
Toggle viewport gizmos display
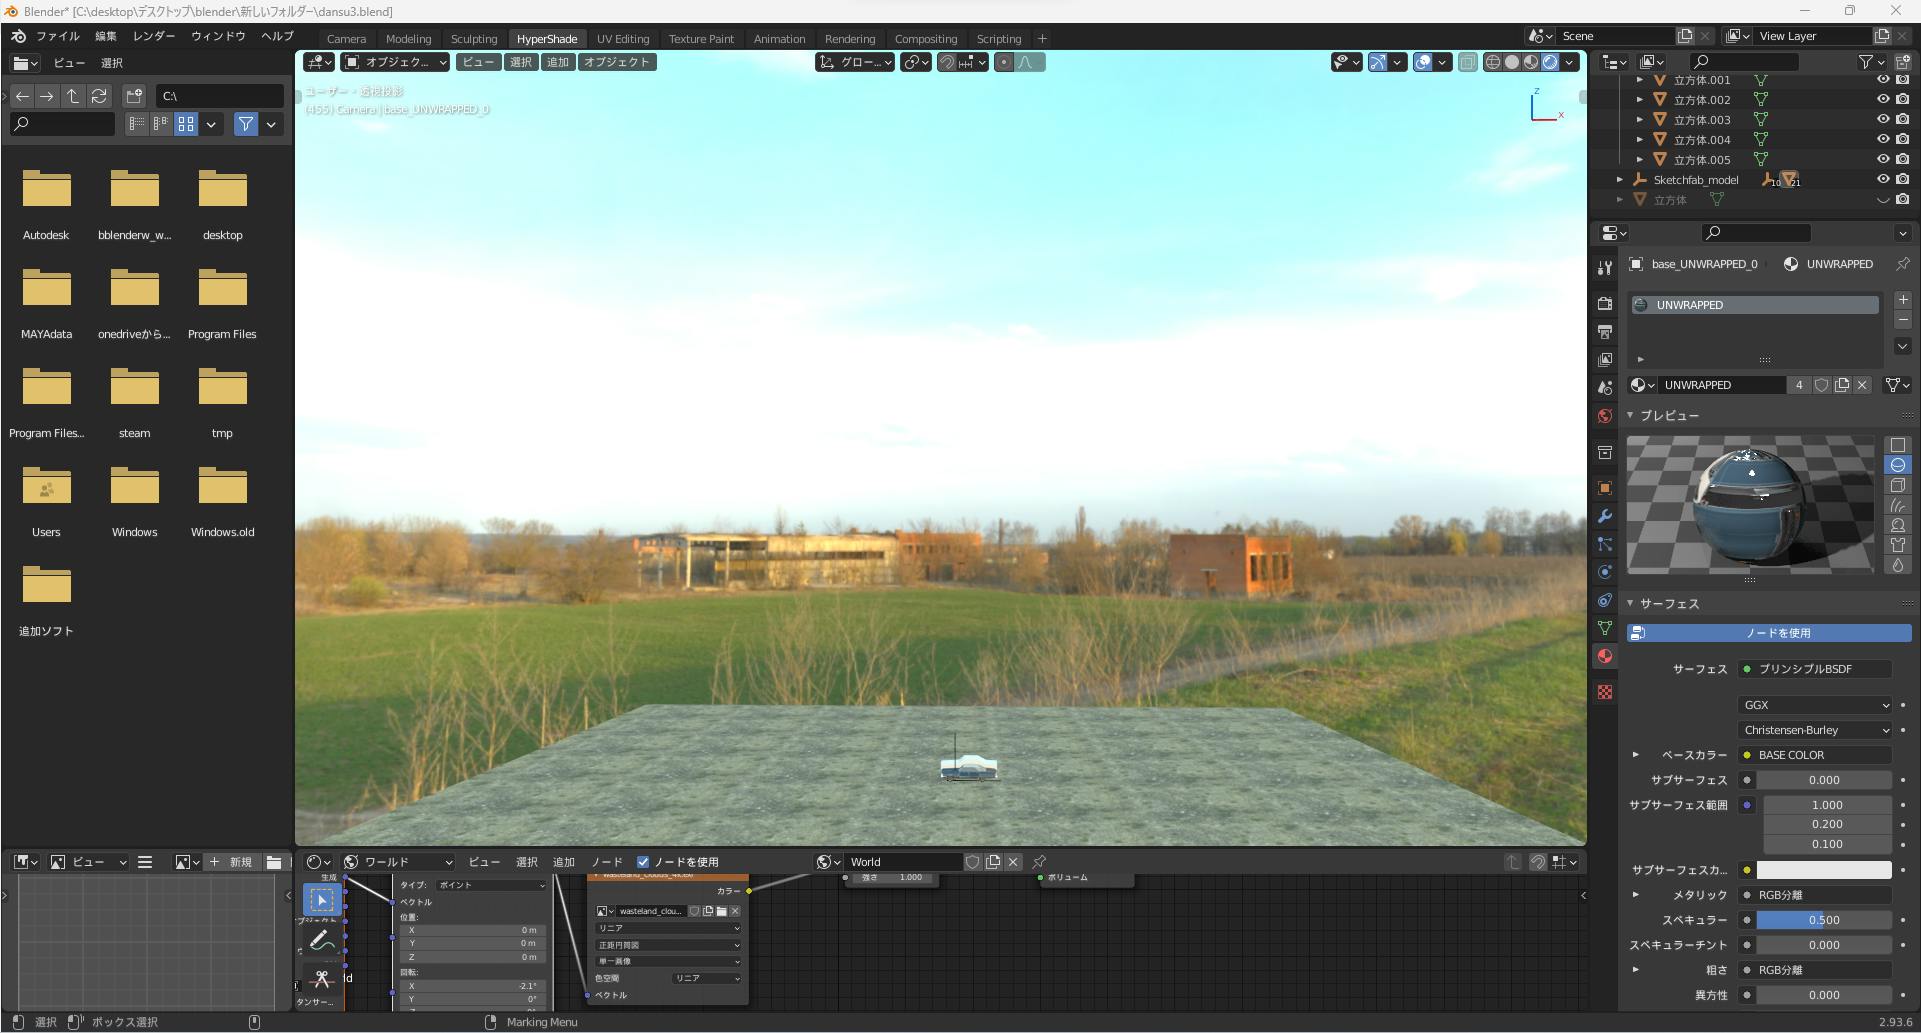[1378, 62]
